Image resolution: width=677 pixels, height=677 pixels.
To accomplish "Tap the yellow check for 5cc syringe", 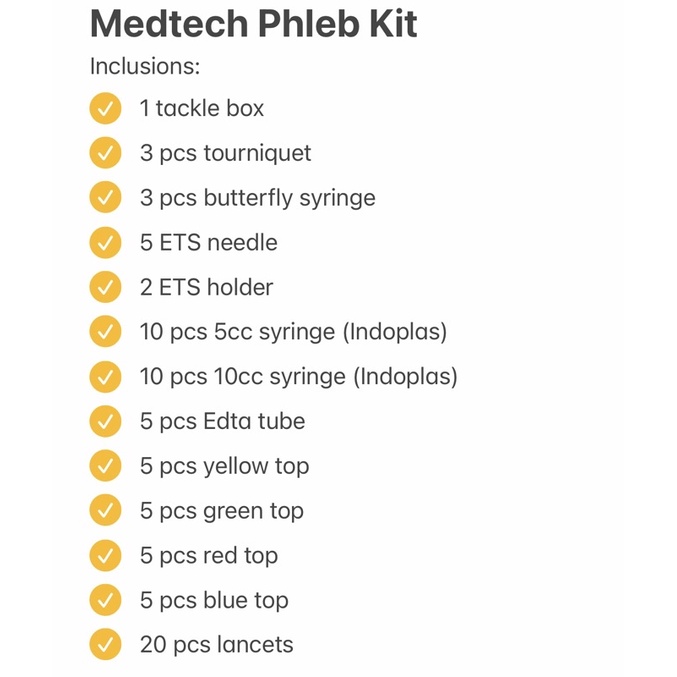I will [105, 332].
